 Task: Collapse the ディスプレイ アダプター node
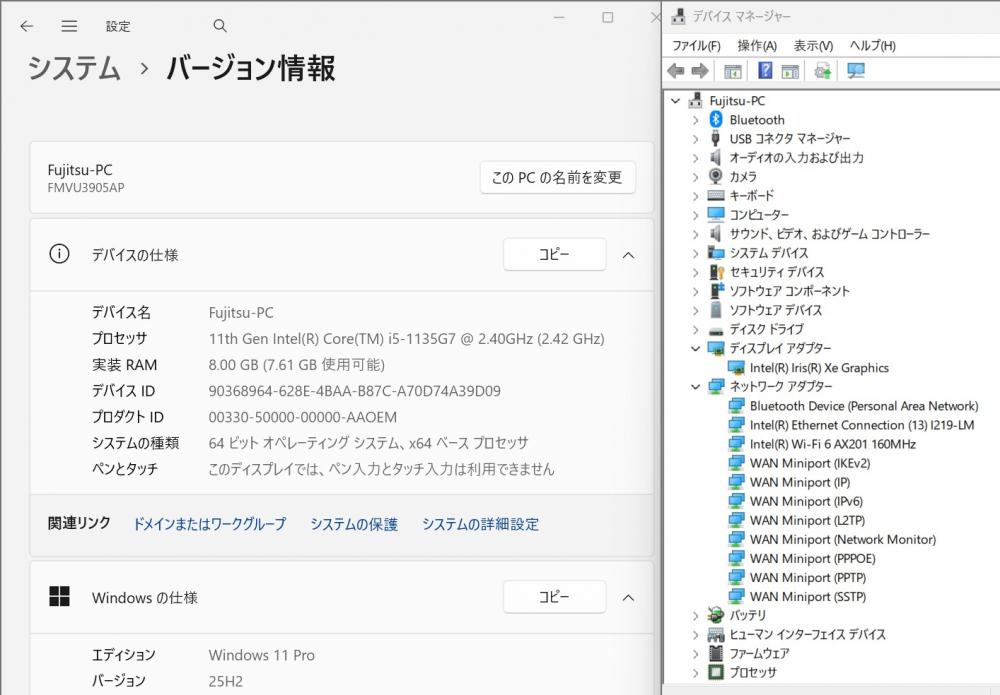pos(696,349)
